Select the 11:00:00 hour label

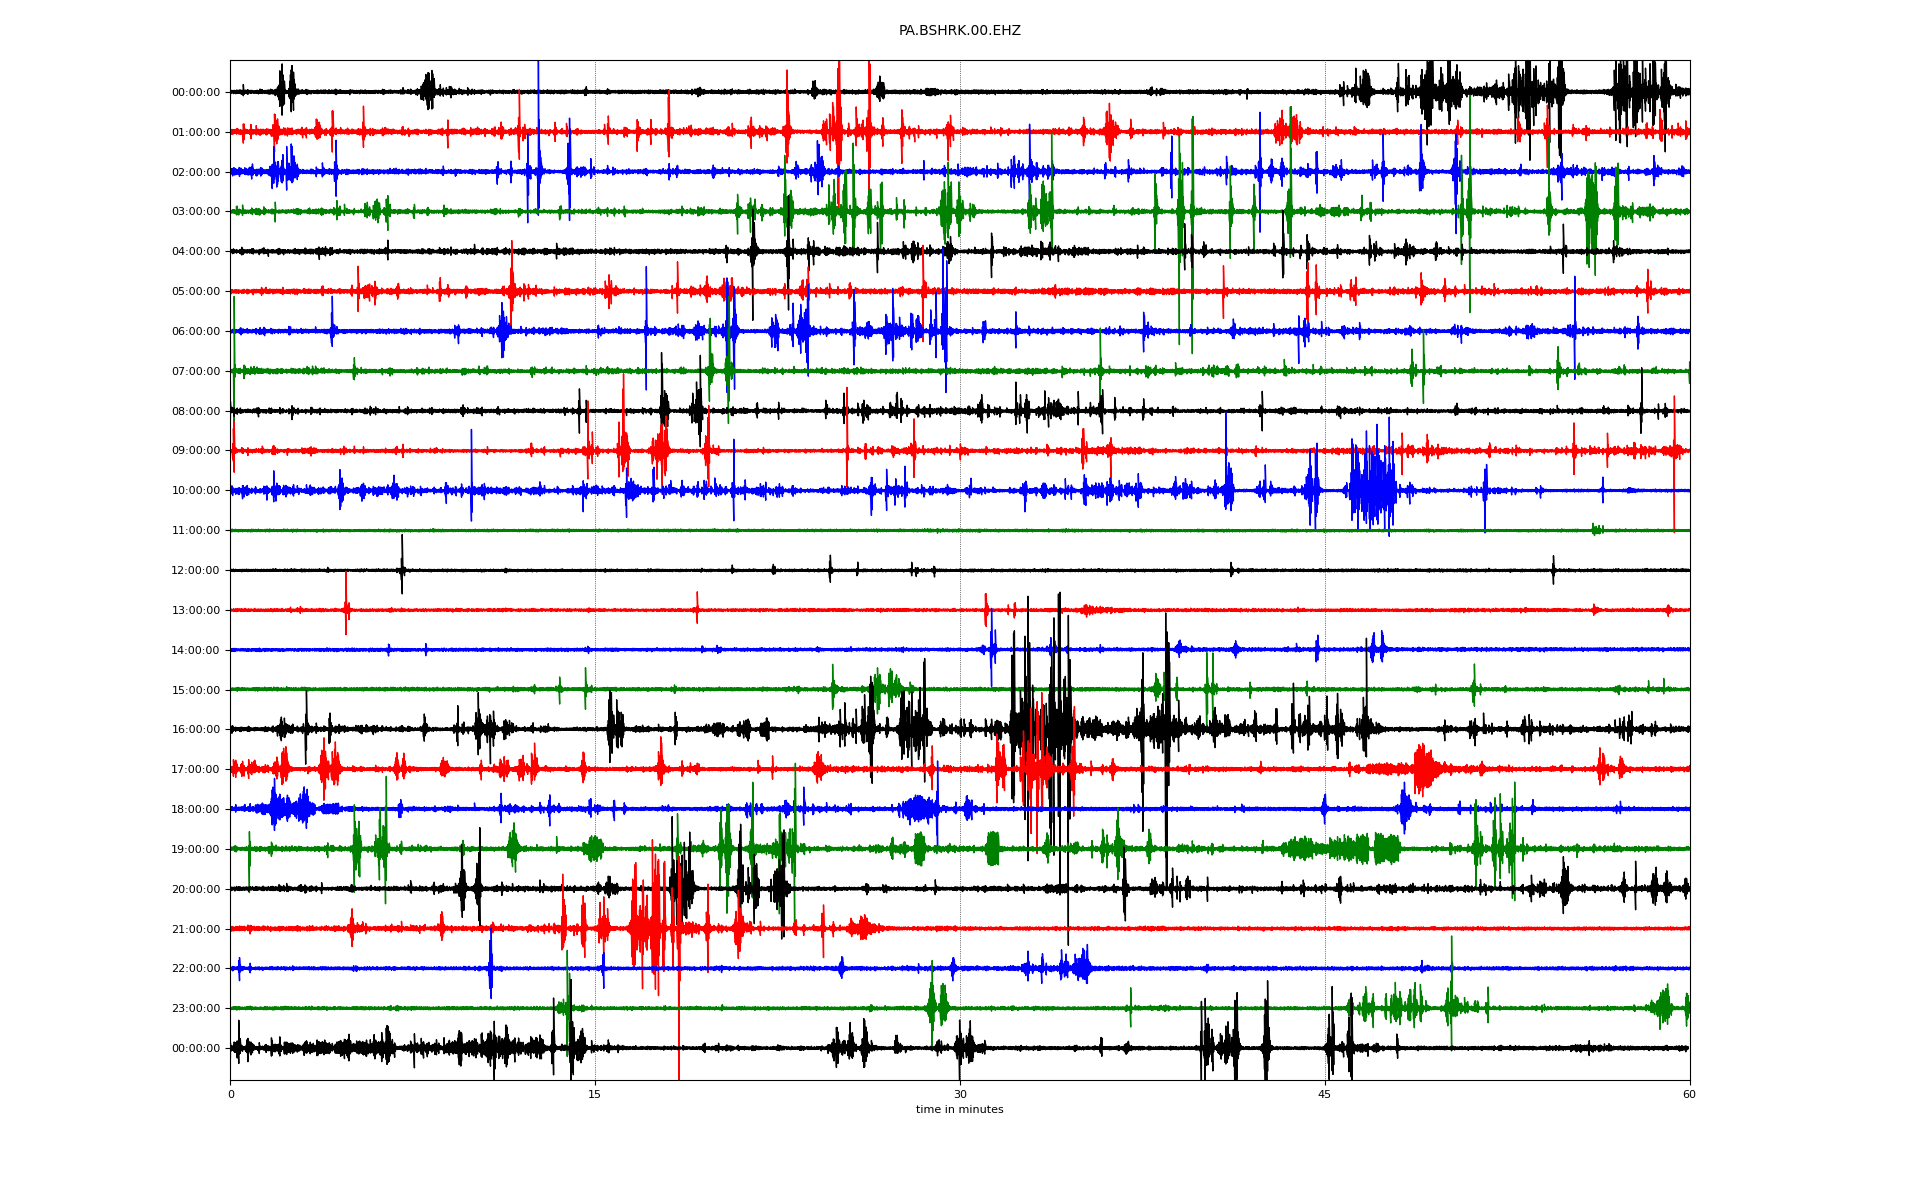click(x=196, y=531)
